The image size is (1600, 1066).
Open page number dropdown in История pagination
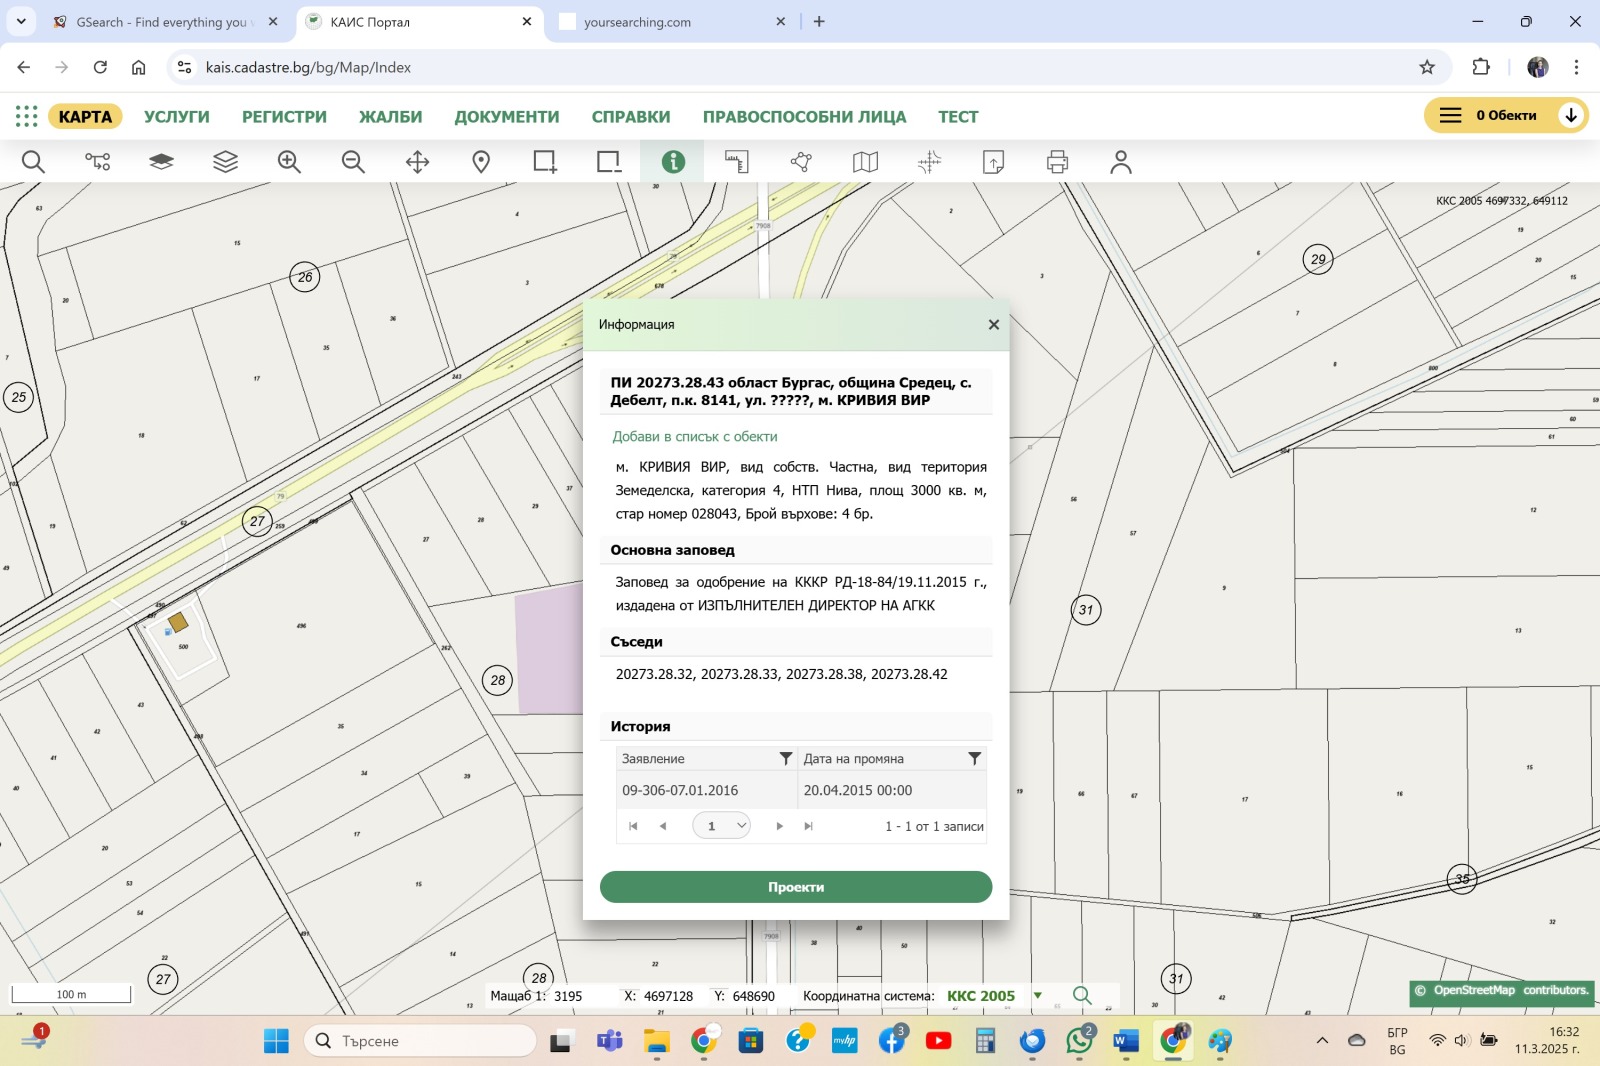pos(722,825)
